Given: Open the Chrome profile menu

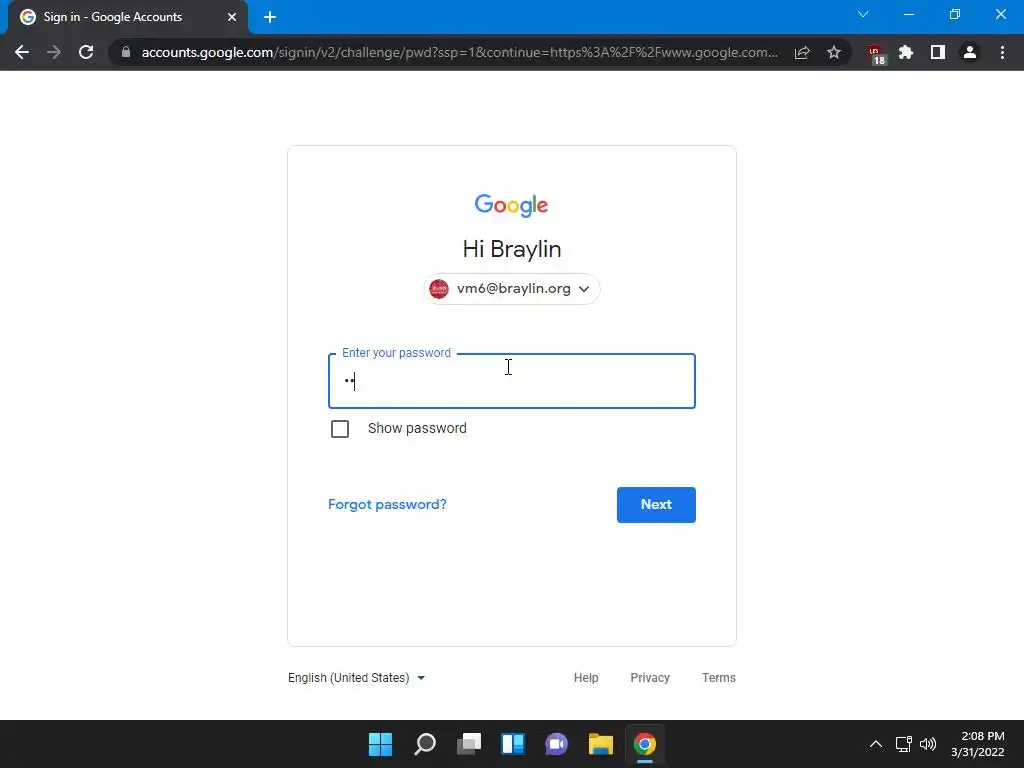Looking at the screenshot, I should click(970, 52).
